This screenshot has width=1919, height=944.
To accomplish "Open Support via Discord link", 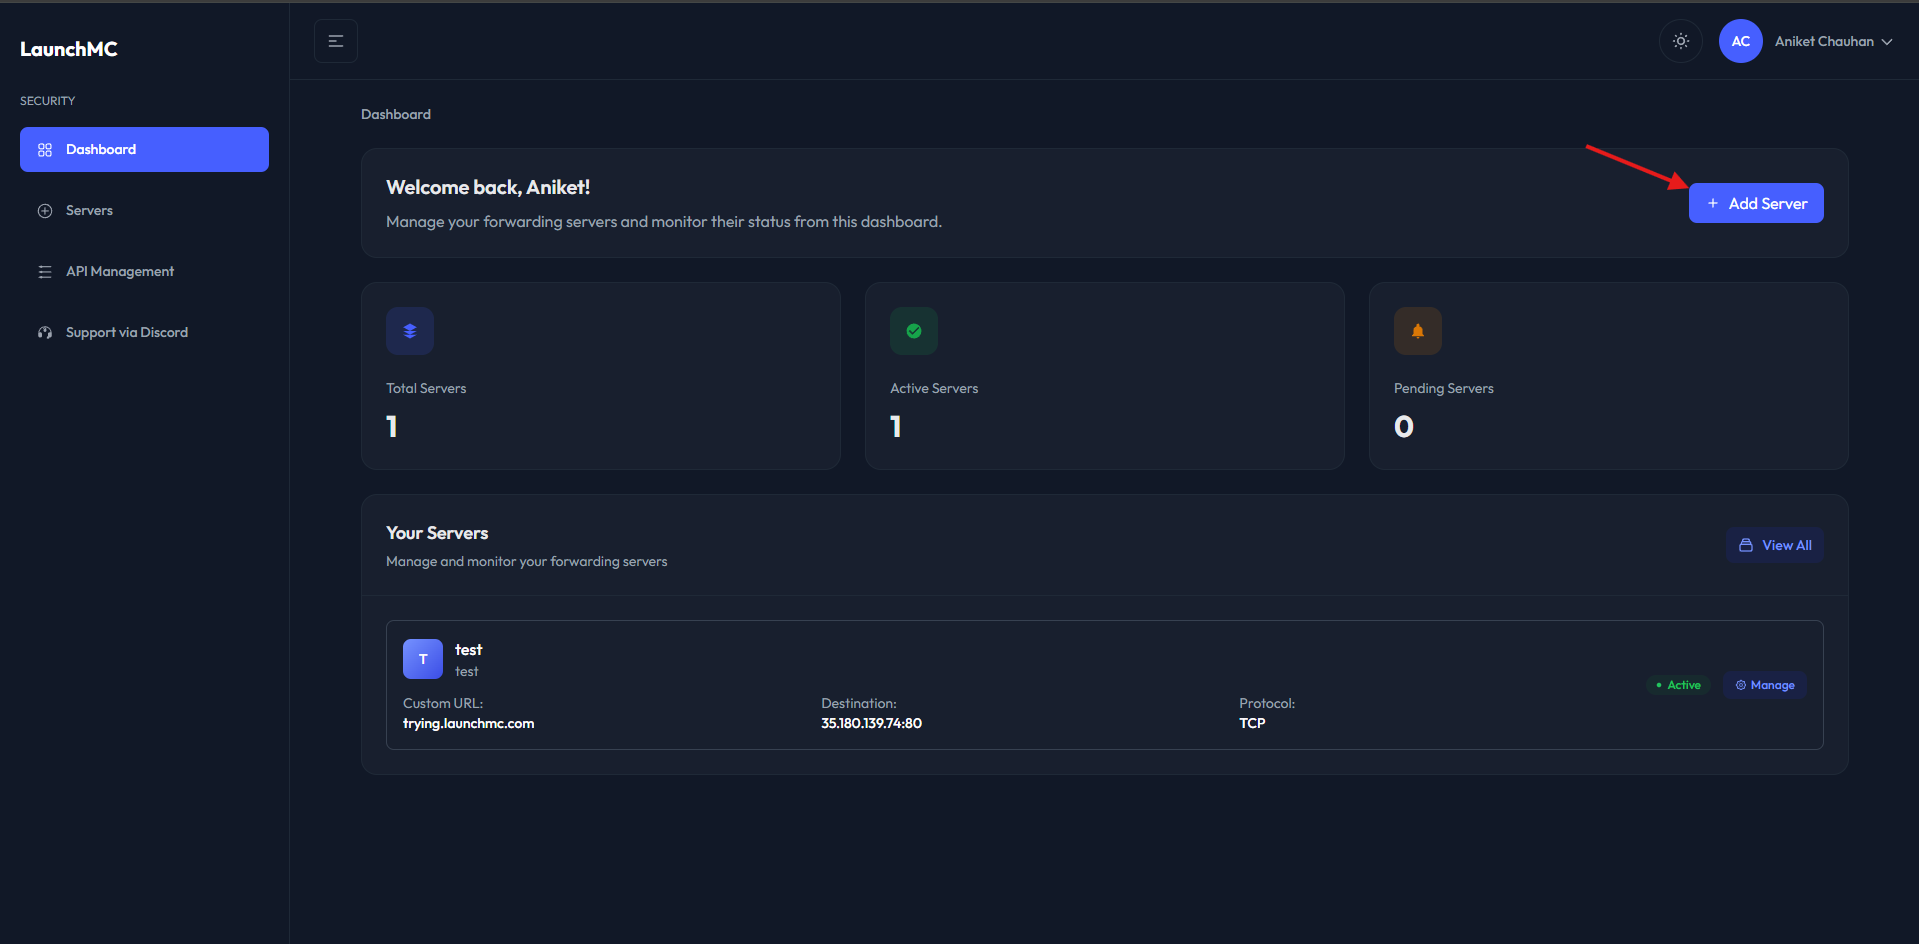I will tap(144, 332).
